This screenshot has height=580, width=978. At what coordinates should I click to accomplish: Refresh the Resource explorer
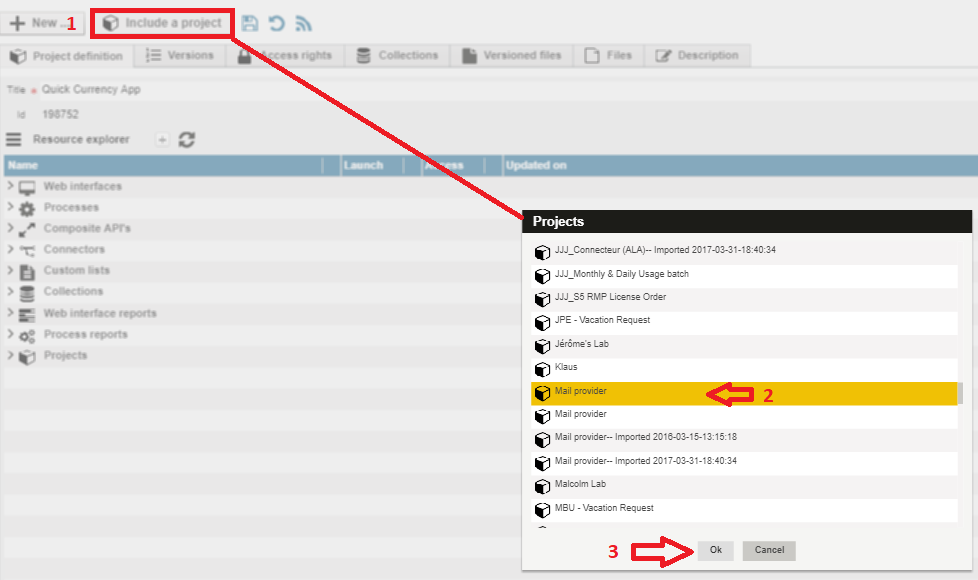(187, 140)
